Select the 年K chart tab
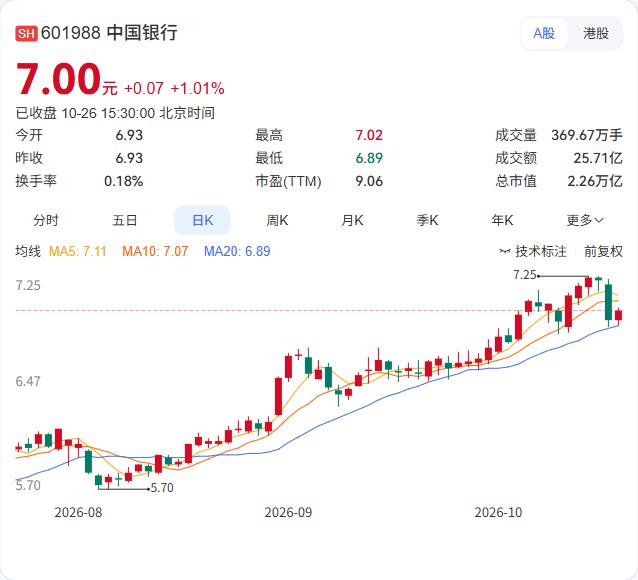The image size is (638, 580). (502, 220)
